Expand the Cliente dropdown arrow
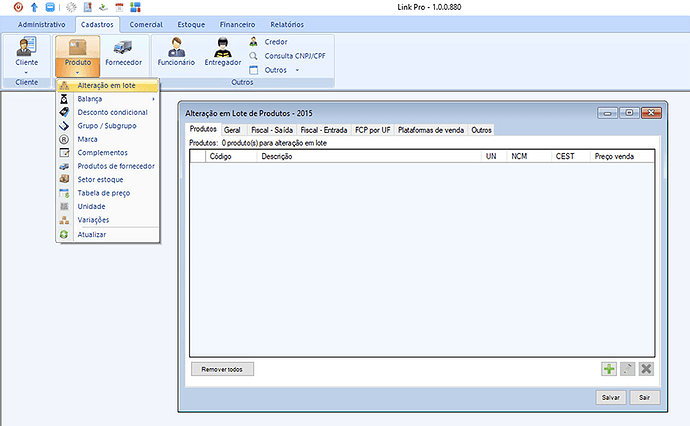 pos(26,73)
